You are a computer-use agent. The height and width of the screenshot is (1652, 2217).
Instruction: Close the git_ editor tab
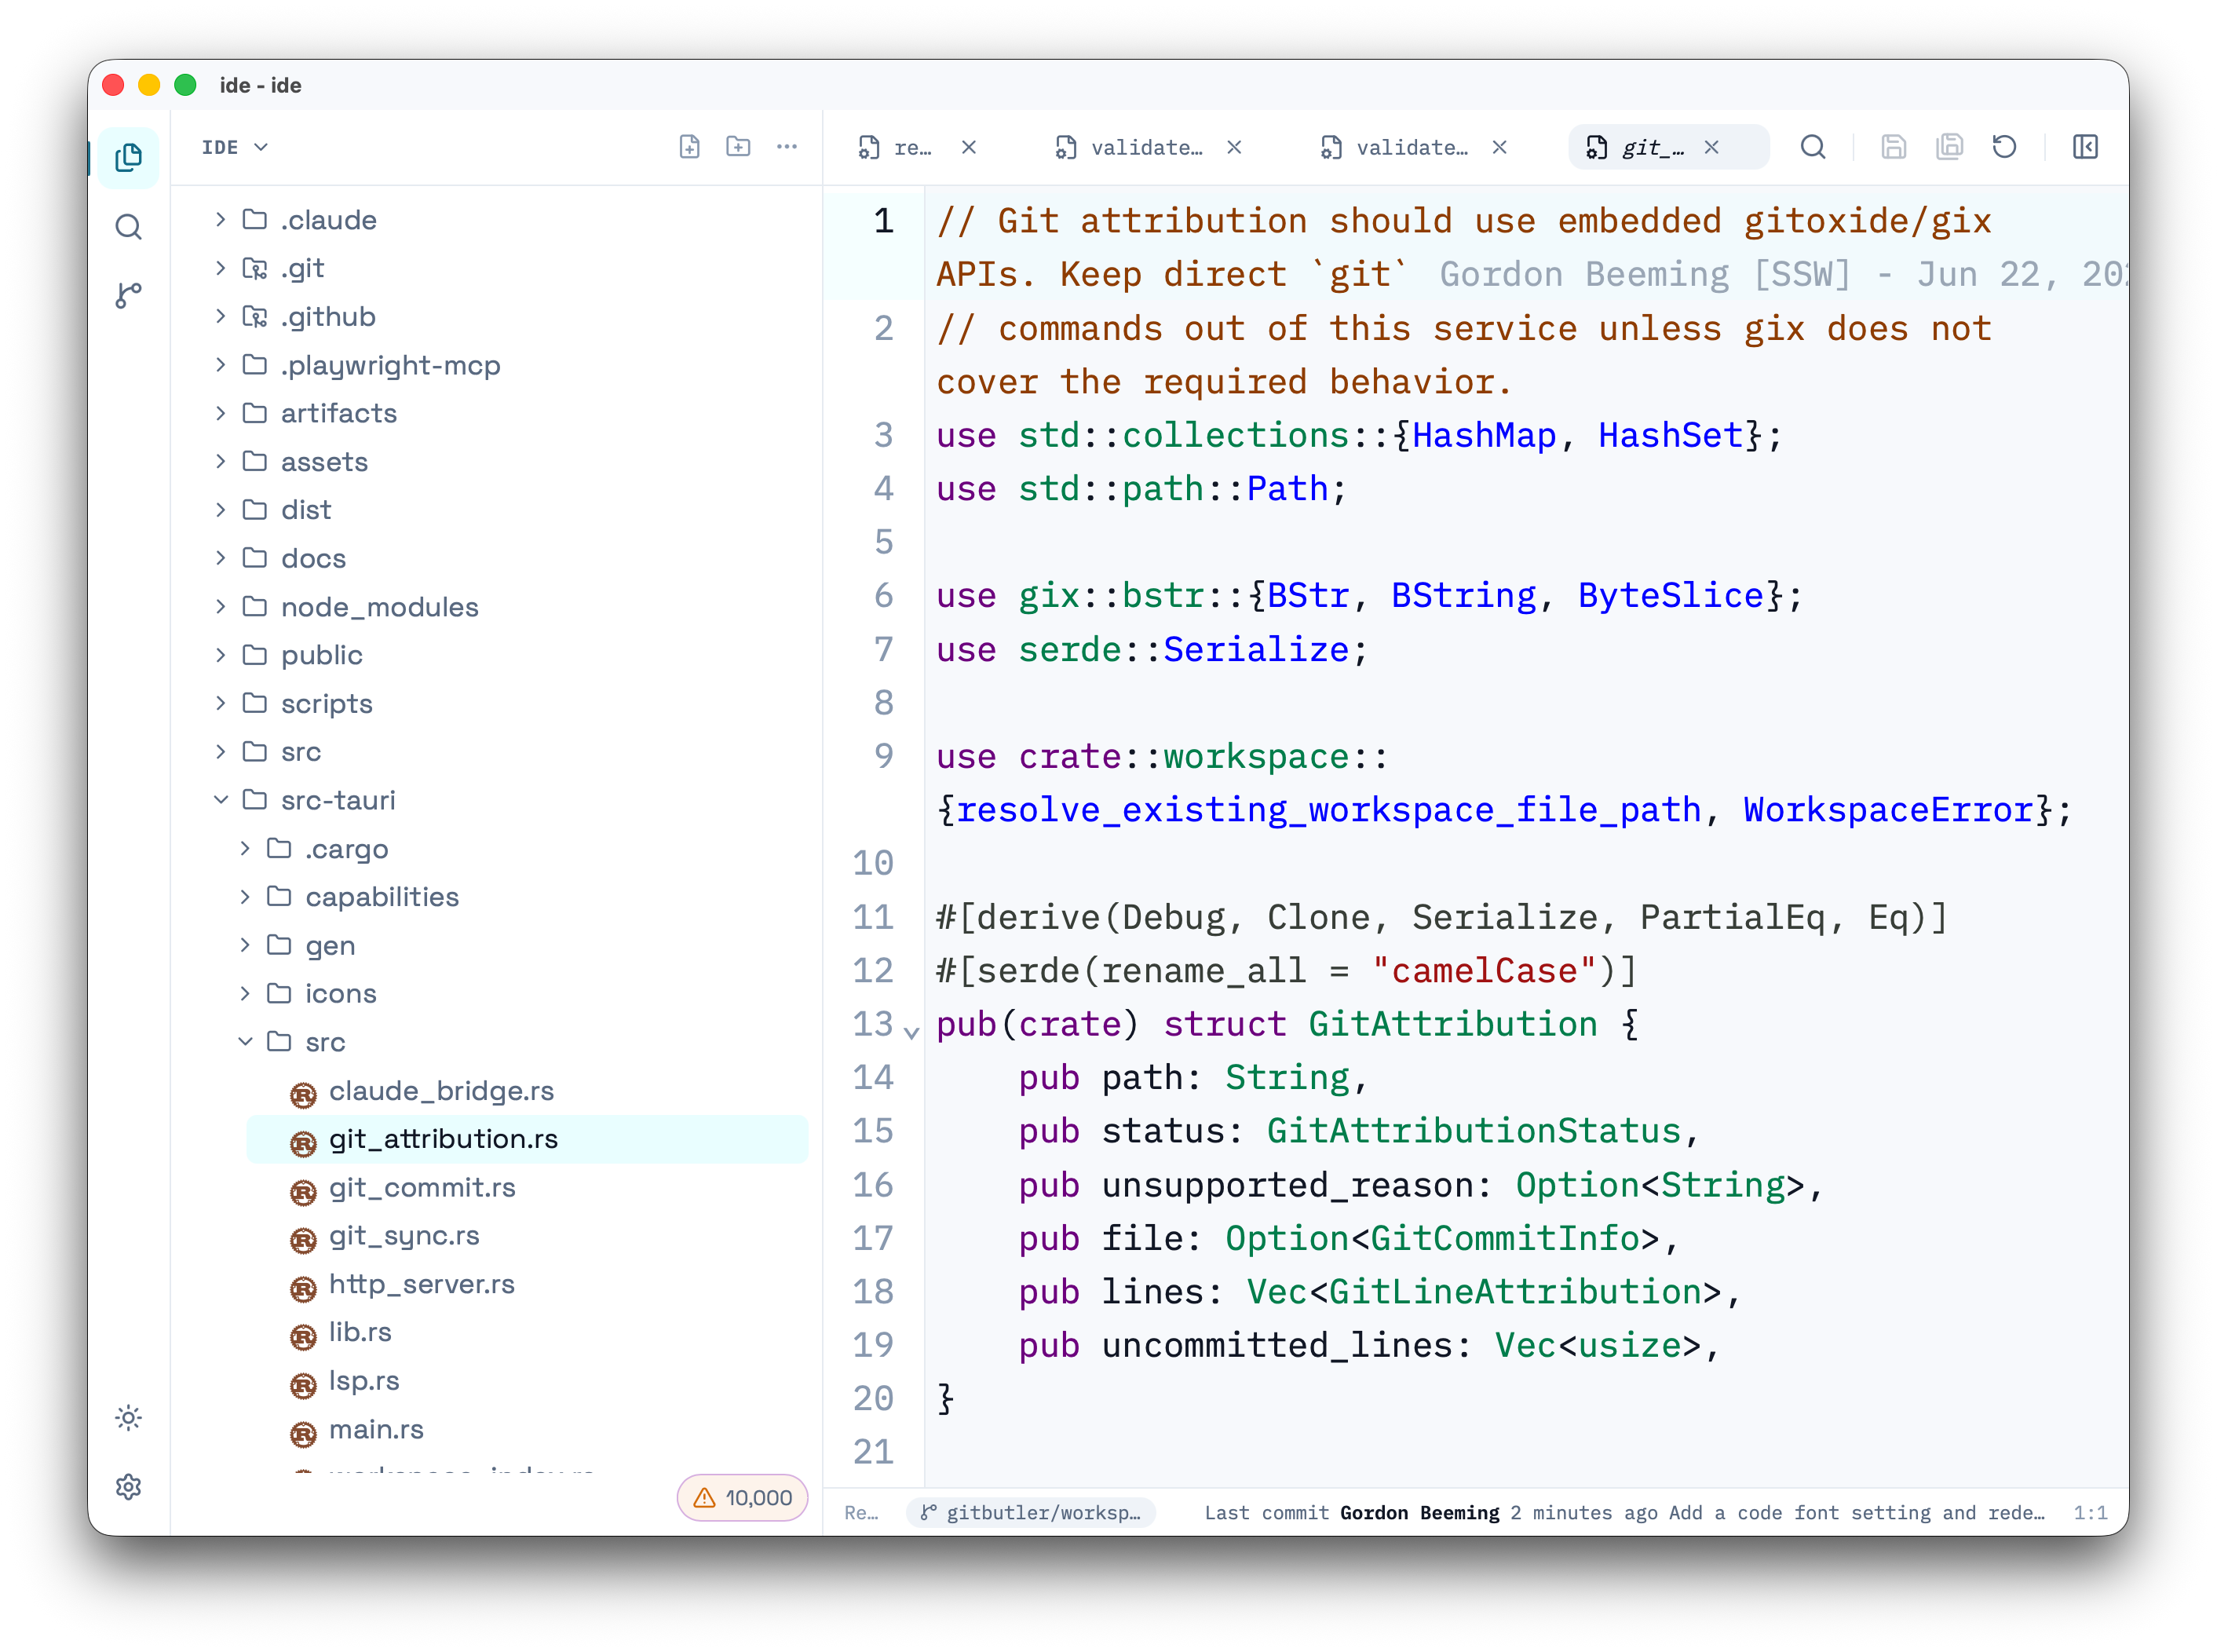point(1712,147)
